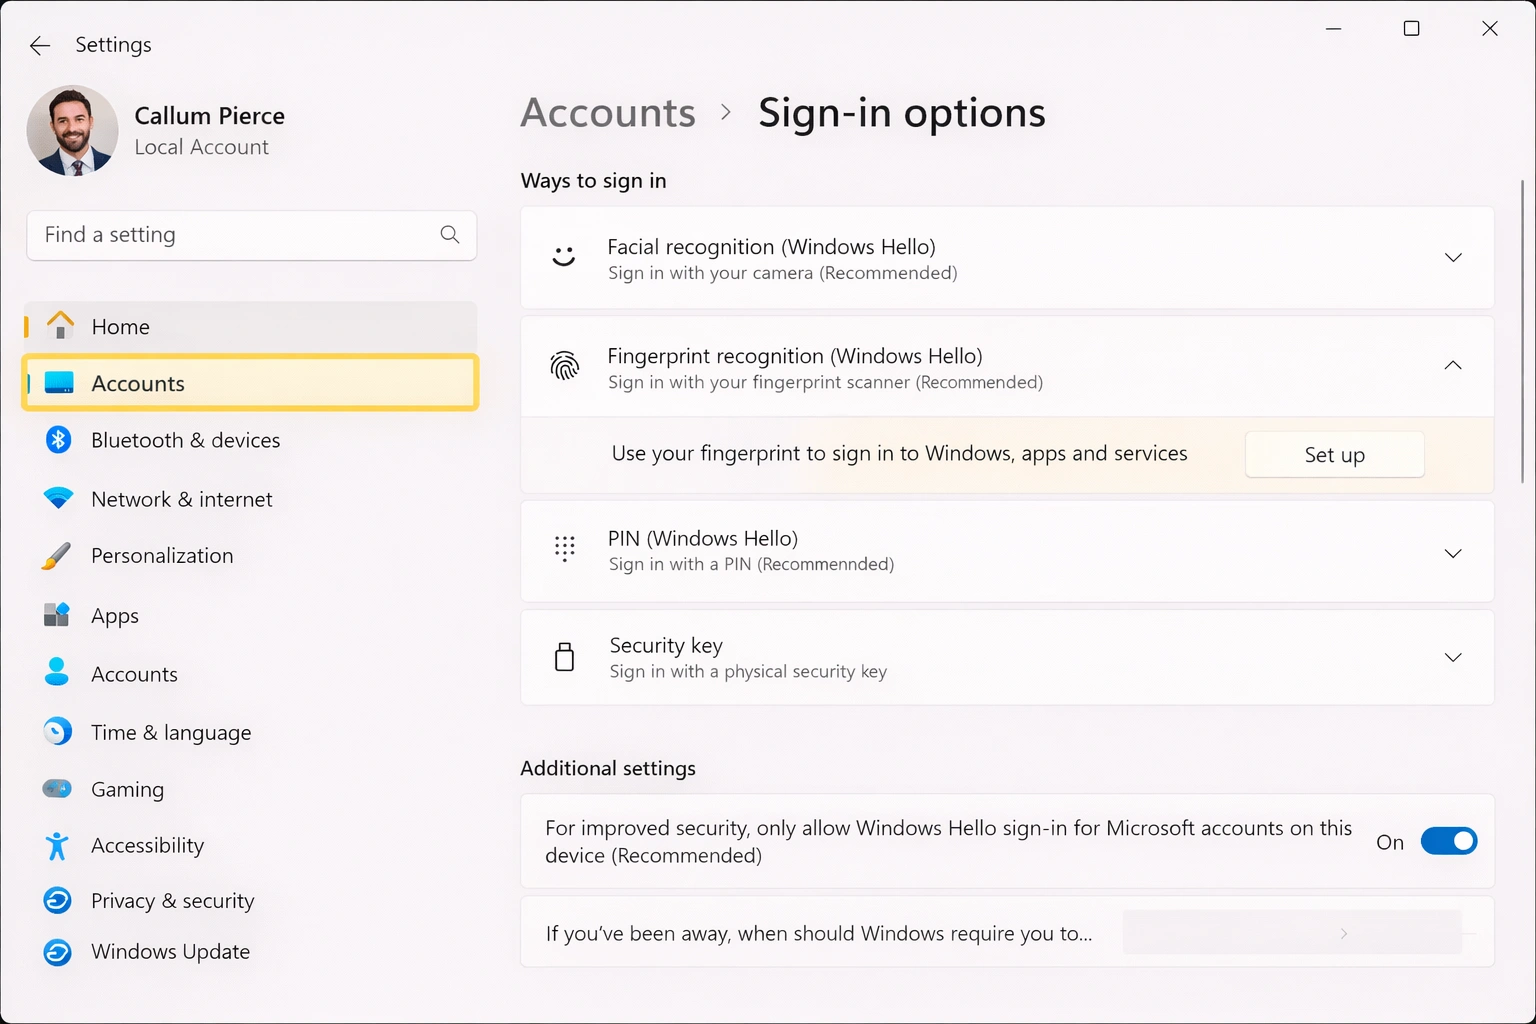Viewport: 1536px width, 1024px height.
Task: Go to Home in the sidebar
Action: pyautogui.click(x=120, y=326)
